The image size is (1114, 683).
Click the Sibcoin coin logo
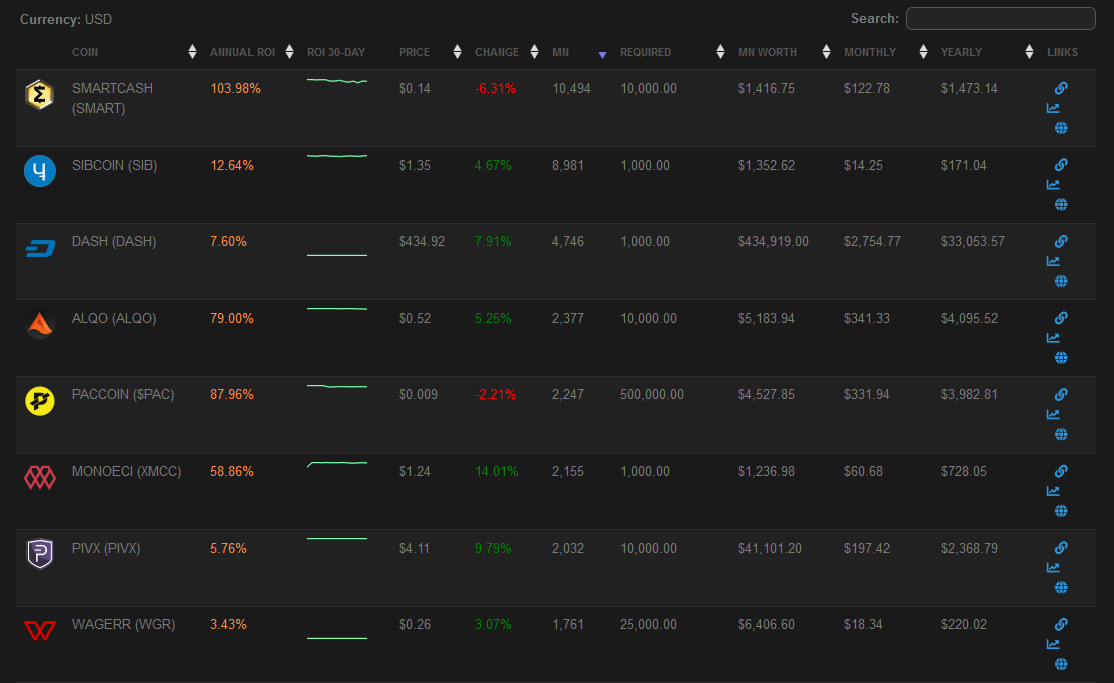(40, 171)
